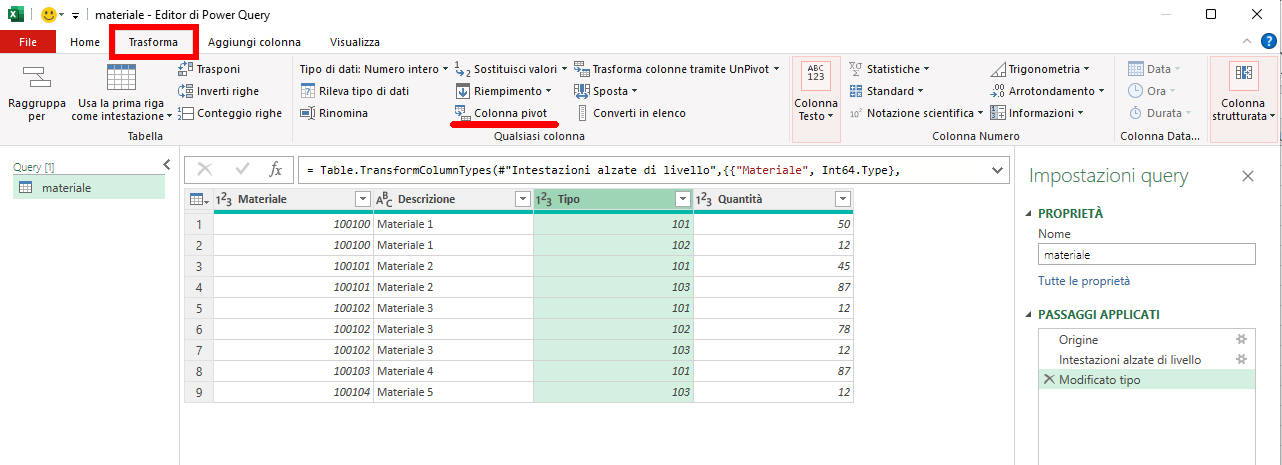
Task: Click the smiley feedback icon
Action: (x=48, y=15)
